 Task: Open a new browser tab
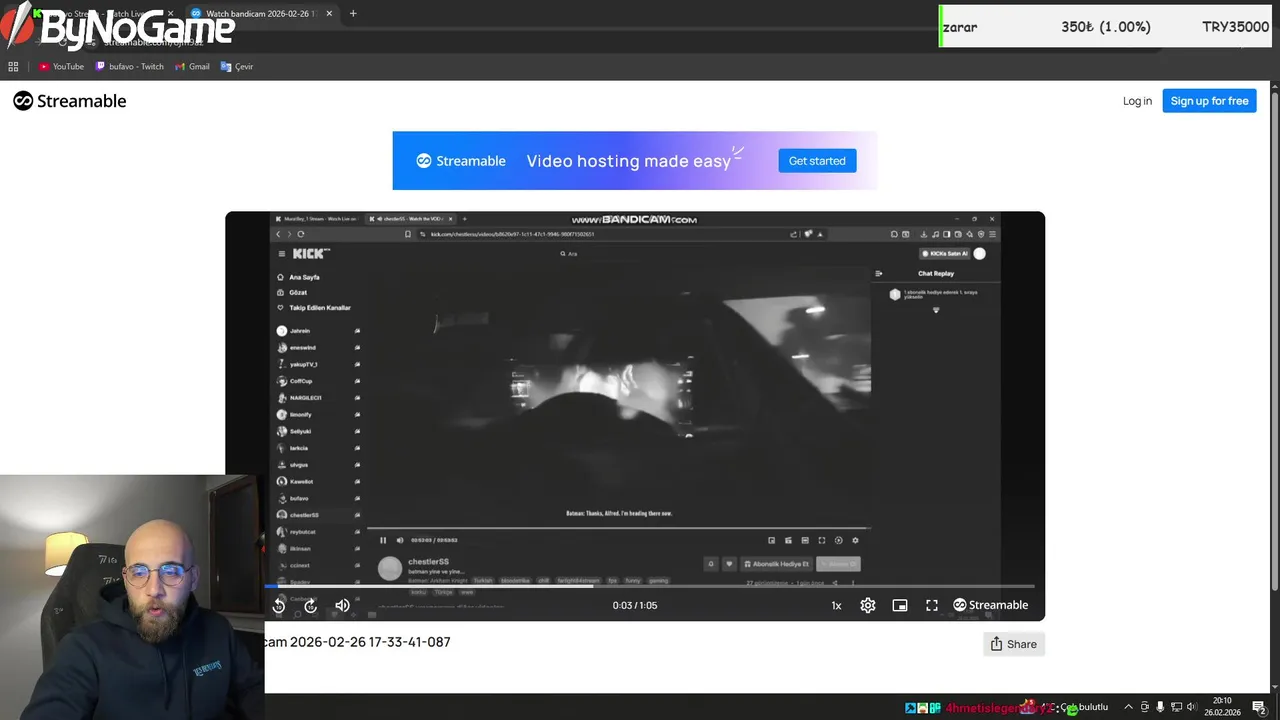coord(353,14)
